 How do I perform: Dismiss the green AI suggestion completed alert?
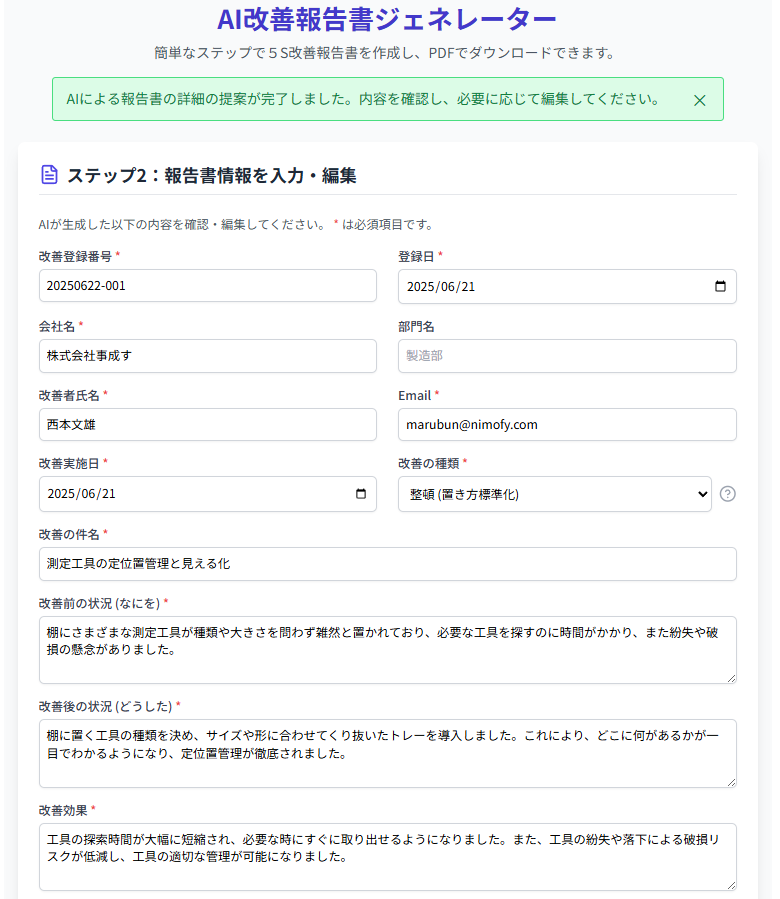click(700, 100)
